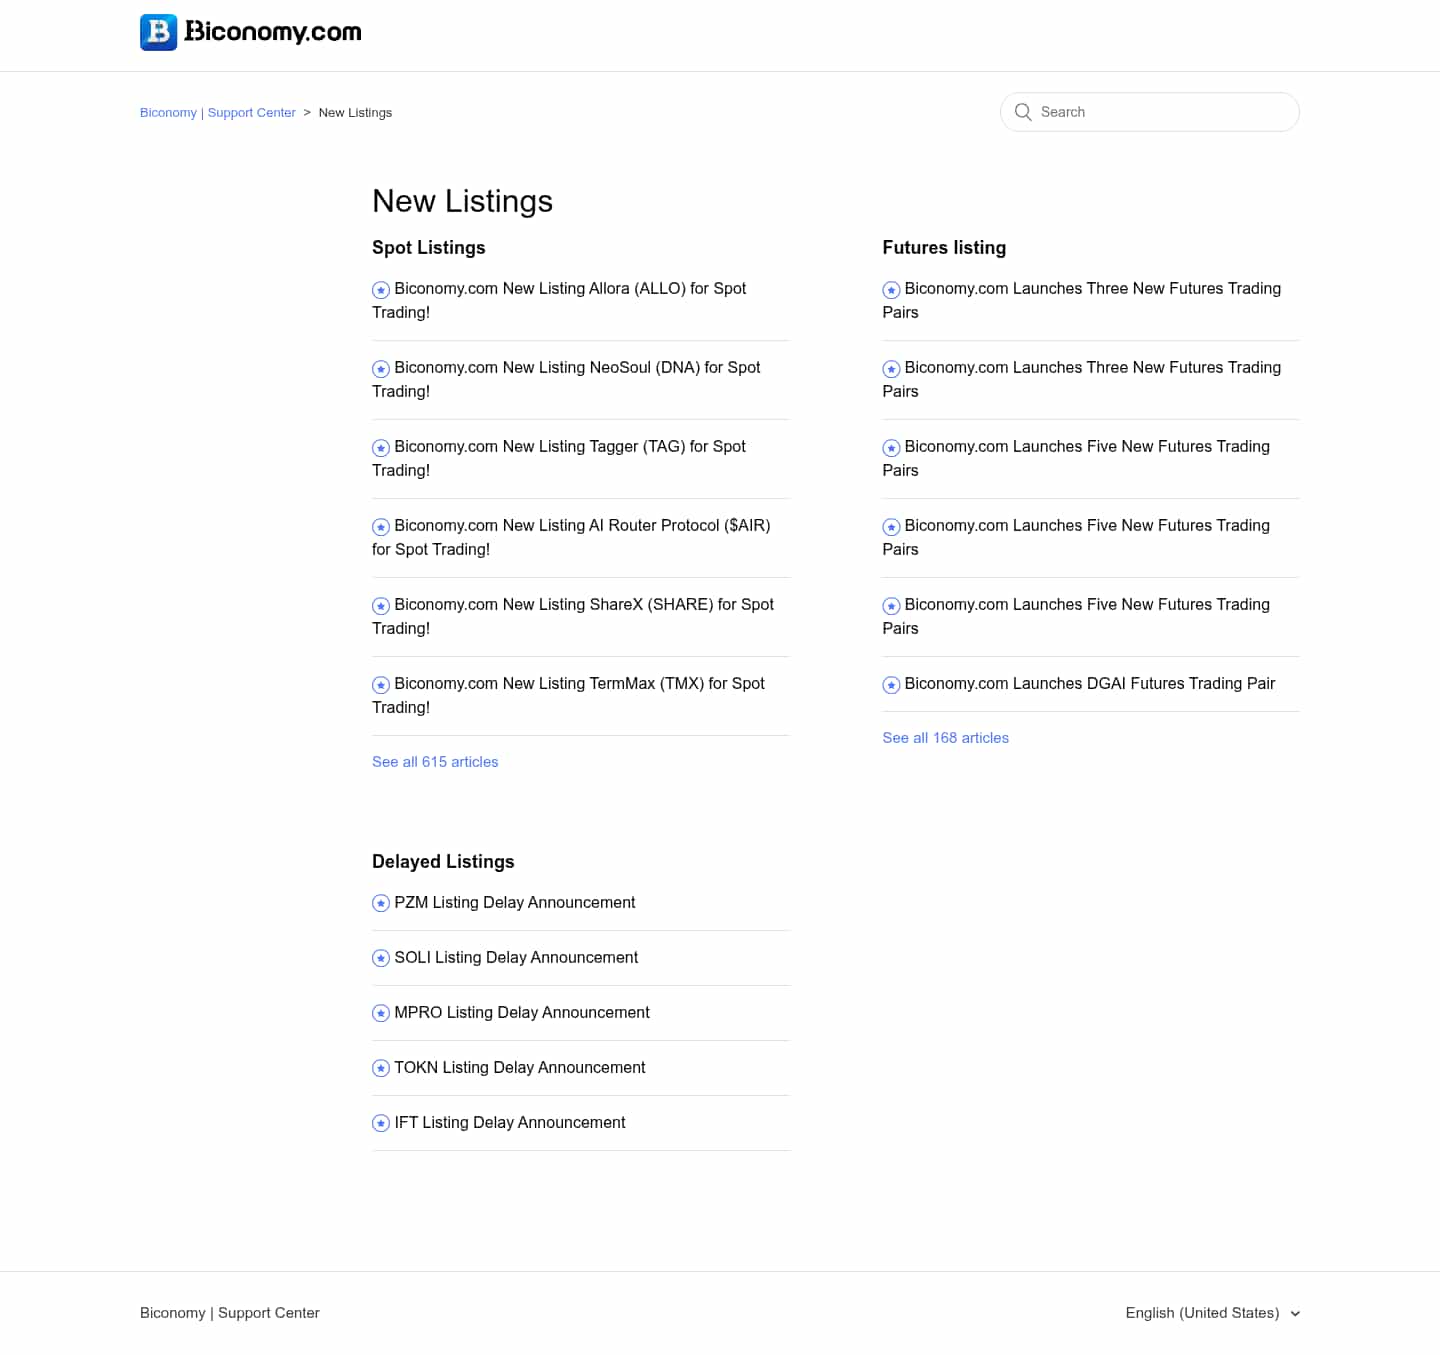This screenshot has height=1355, width=1440.
Task: Click star icon beside TermMax (TMX) listing
Action: (x=381, y=685)
